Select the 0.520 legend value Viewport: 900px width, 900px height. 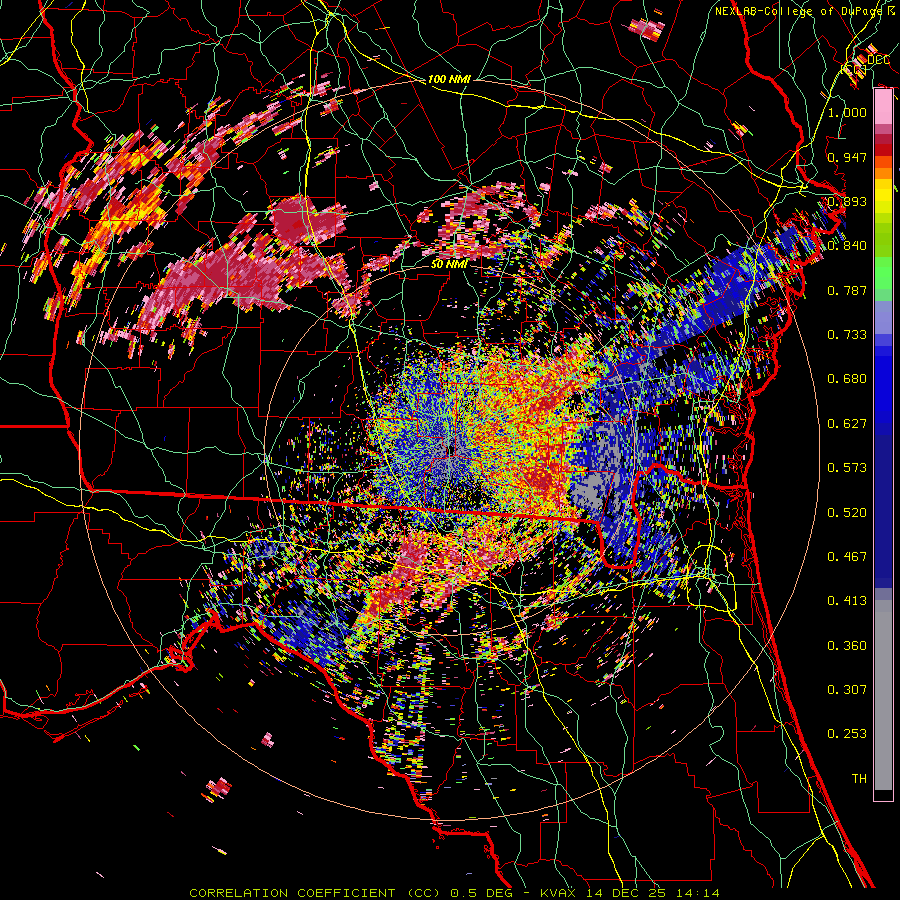click(x=847, y=513)
